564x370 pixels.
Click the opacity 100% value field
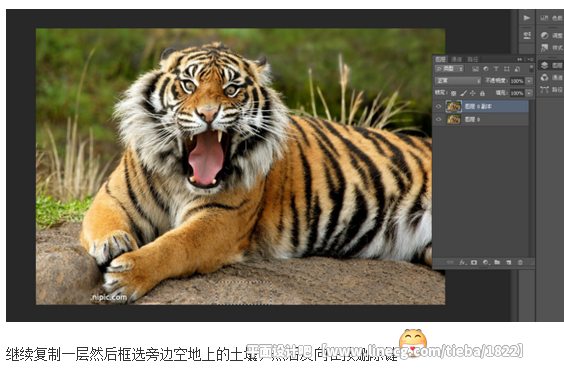coord(517,81)
